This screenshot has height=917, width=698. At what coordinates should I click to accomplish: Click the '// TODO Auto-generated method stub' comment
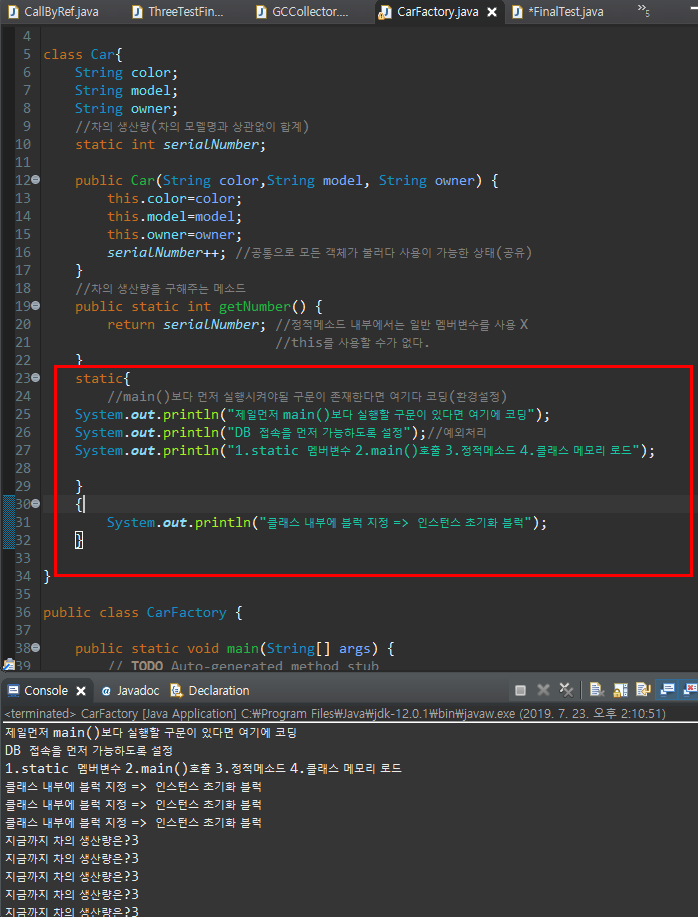(243, 666)
